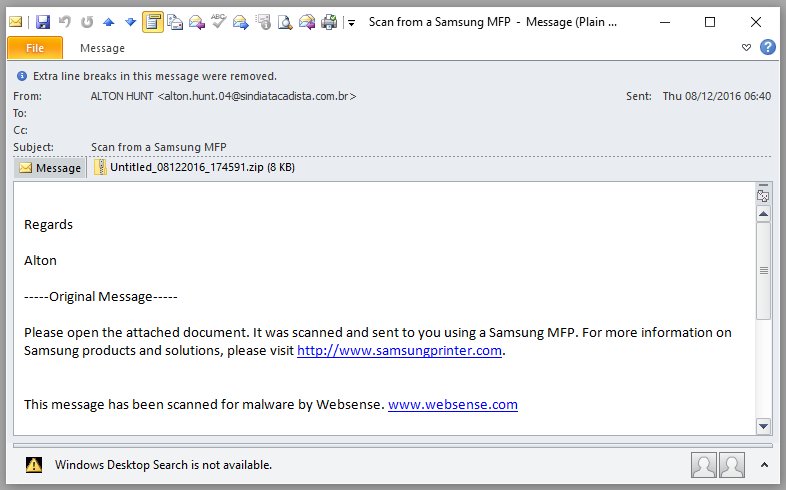The height and width of the screenshot is (490, 786).
Task: Maximize the message window
Action: click(710, 22)
